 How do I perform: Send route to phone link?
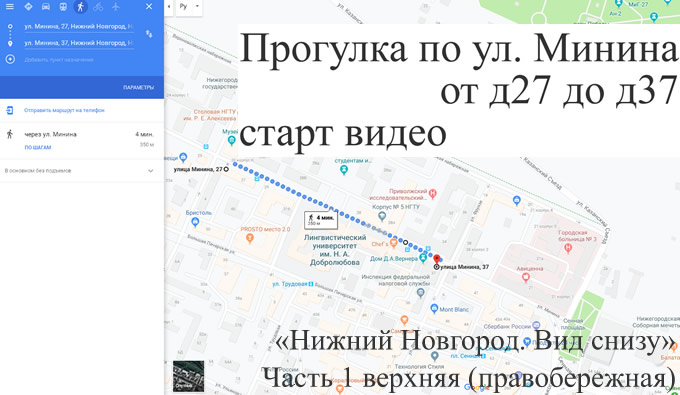(64, 111)
